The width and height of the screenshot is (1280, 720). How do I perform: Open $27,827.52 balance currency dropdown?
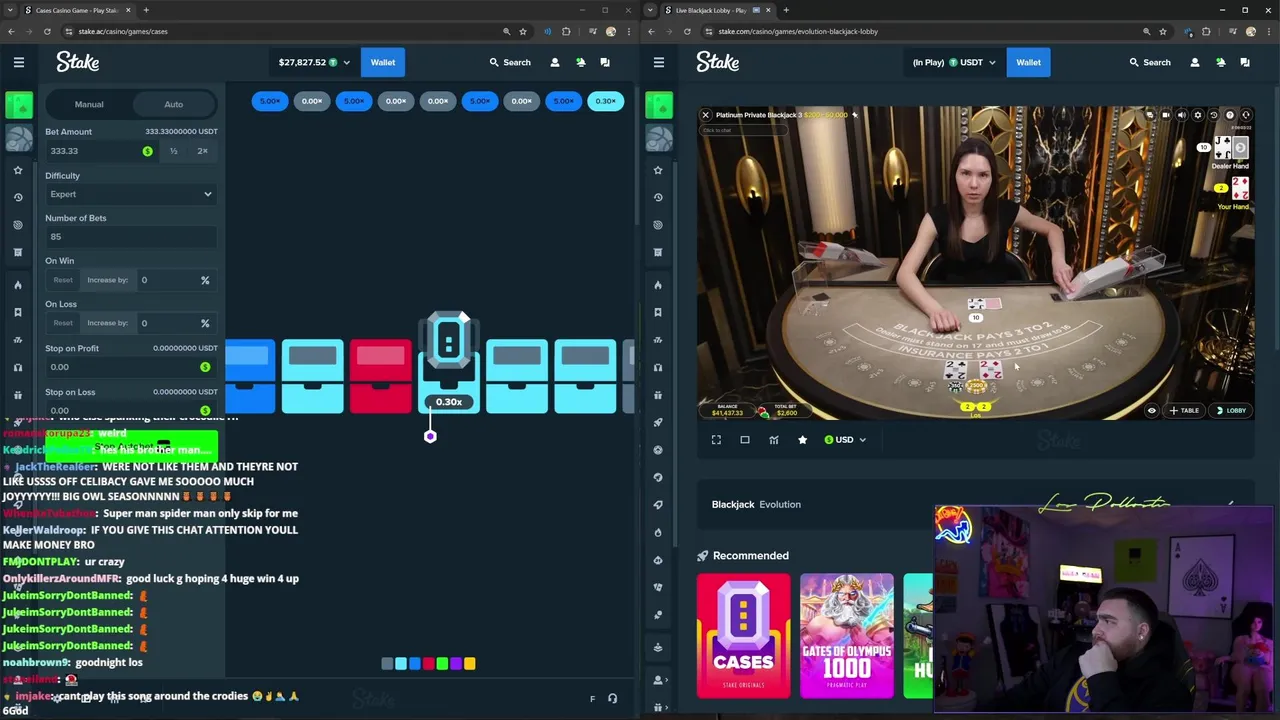point(314,62)
